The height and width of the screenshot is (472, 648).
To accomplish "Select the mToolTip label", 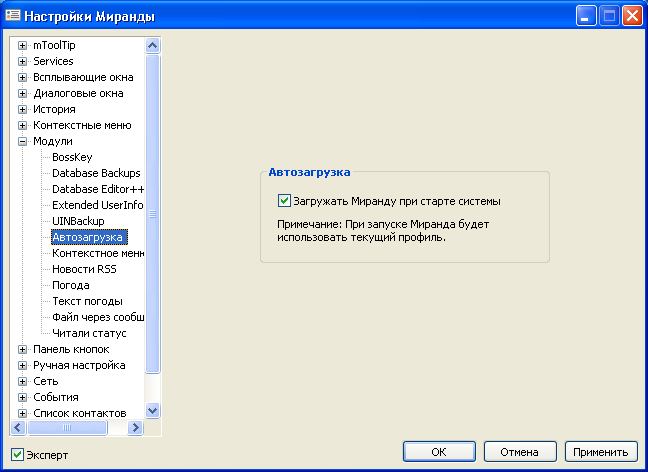I will tap(54, 45).
